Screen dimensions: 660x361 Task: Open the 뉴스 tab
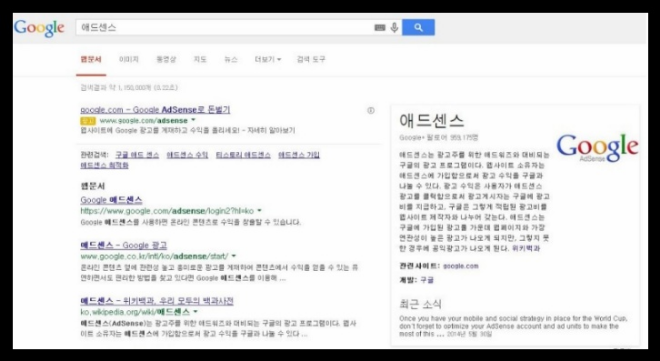[231, 59]
